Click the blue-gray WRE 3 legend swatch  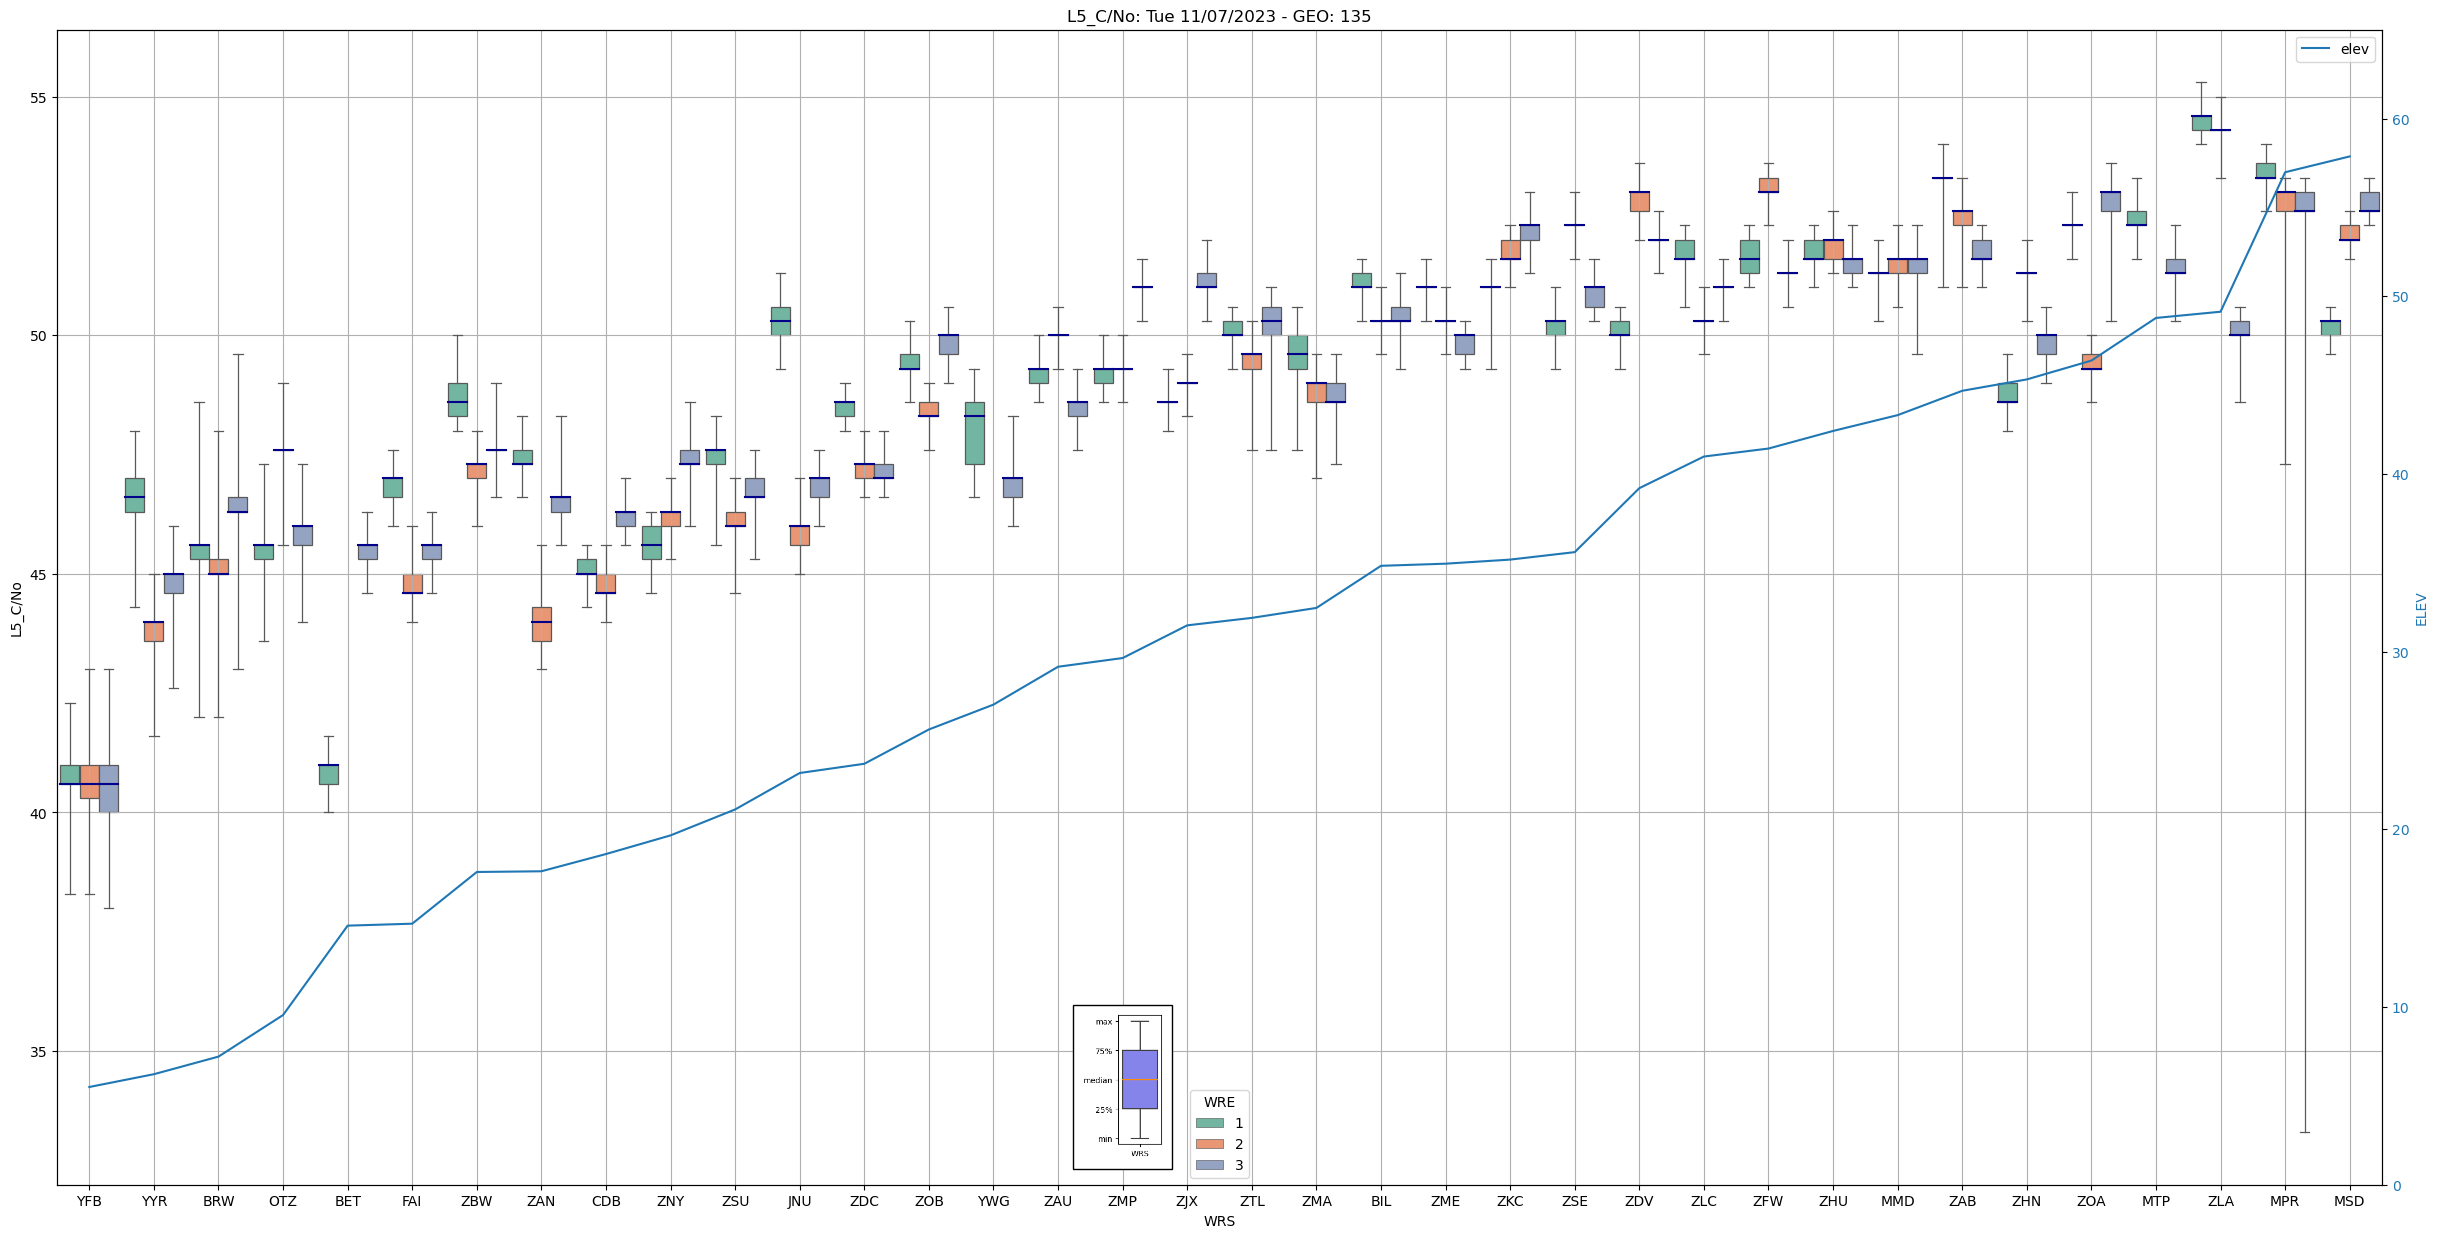click(x=1209, y=1165)
